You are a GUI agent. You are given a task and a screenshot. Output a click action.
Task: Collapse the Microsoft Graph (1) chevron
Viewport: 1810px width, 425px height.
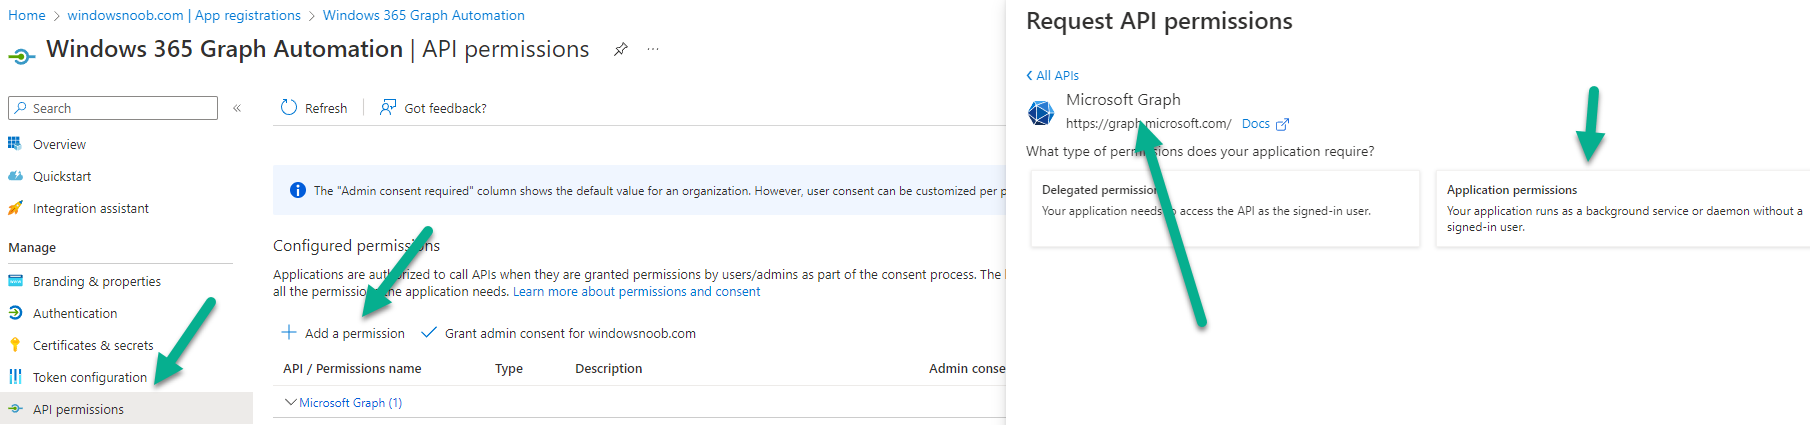291,402
